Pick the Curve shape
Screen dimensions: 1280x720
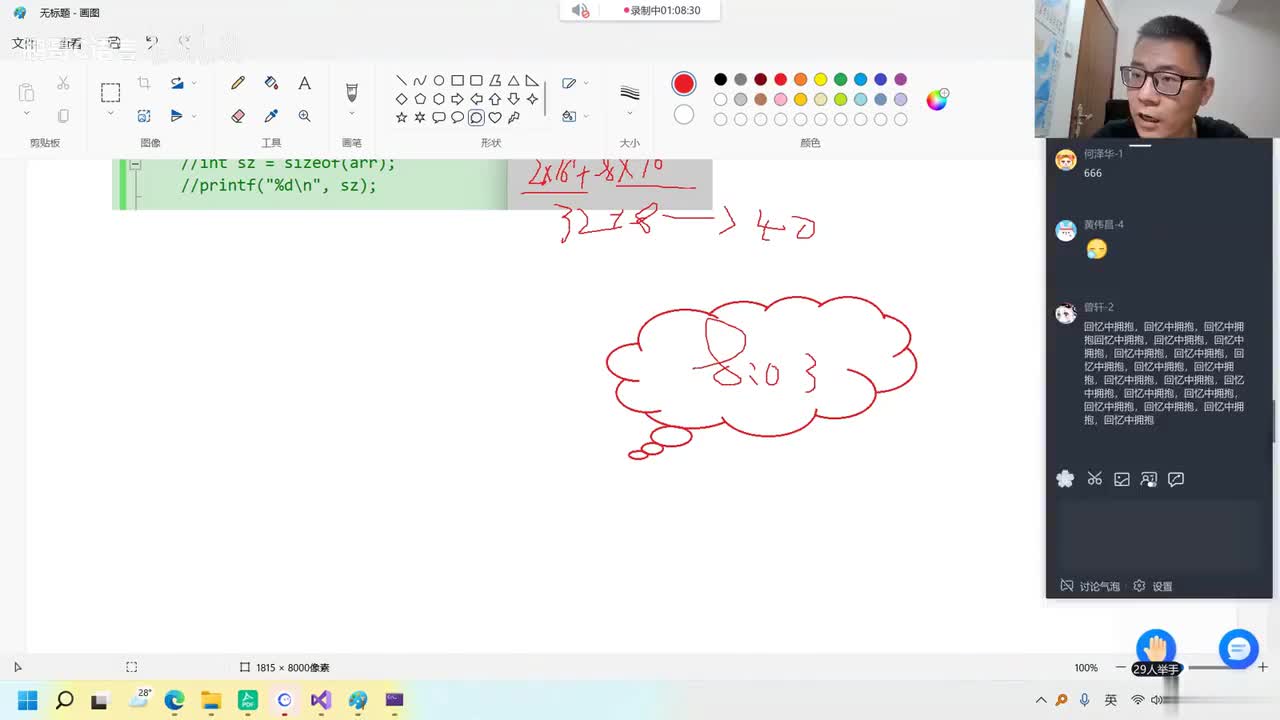pos(420,81)
